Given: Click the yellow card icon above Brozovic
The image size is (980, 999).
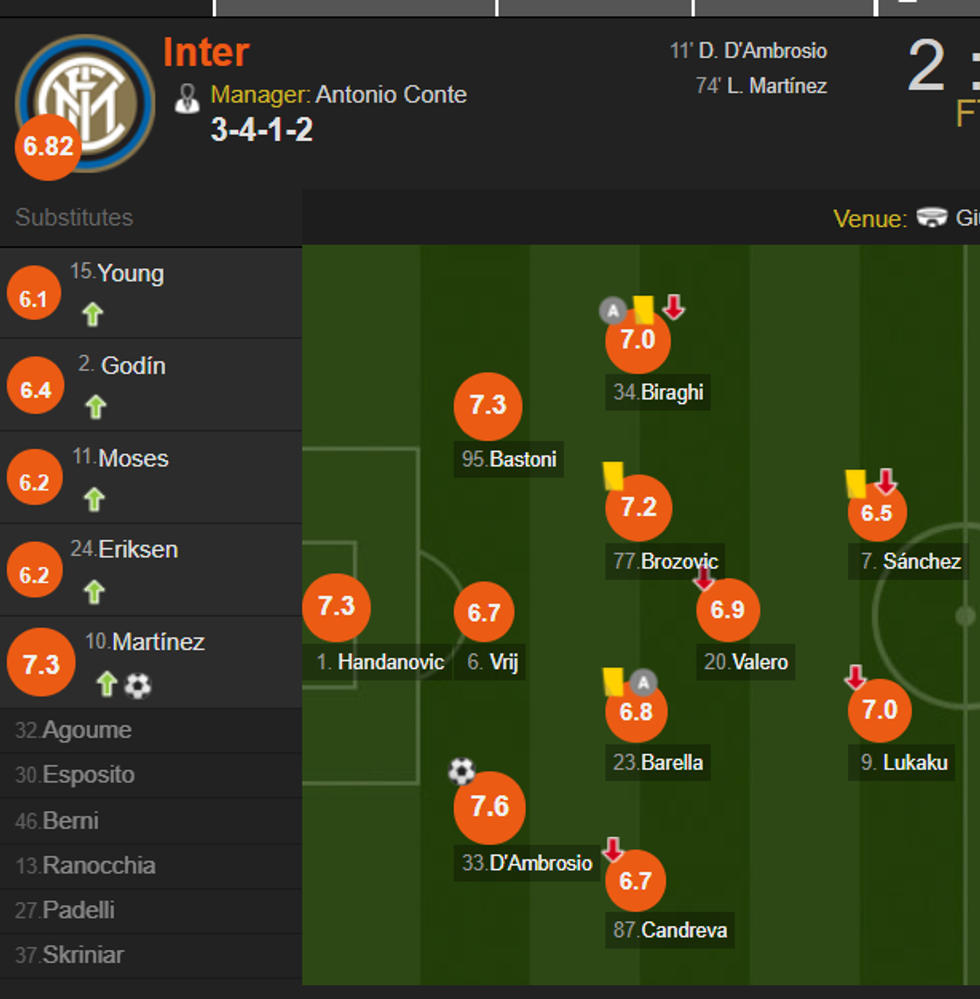Looking at the screenshot, I should [613, 475].
